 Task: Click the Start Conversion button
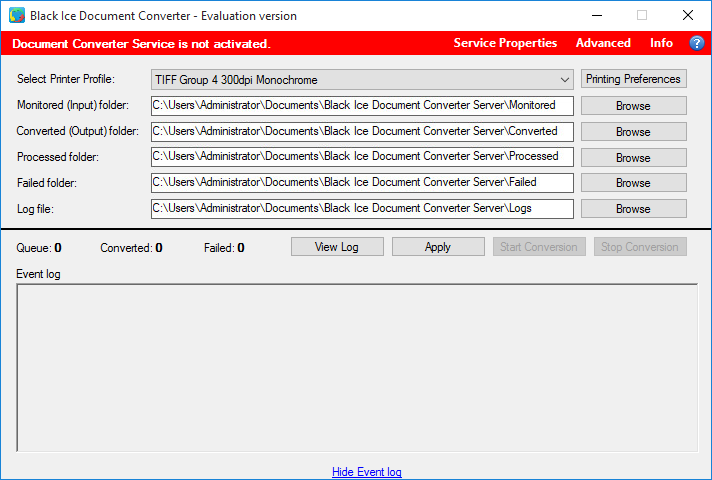coord(539,247)
